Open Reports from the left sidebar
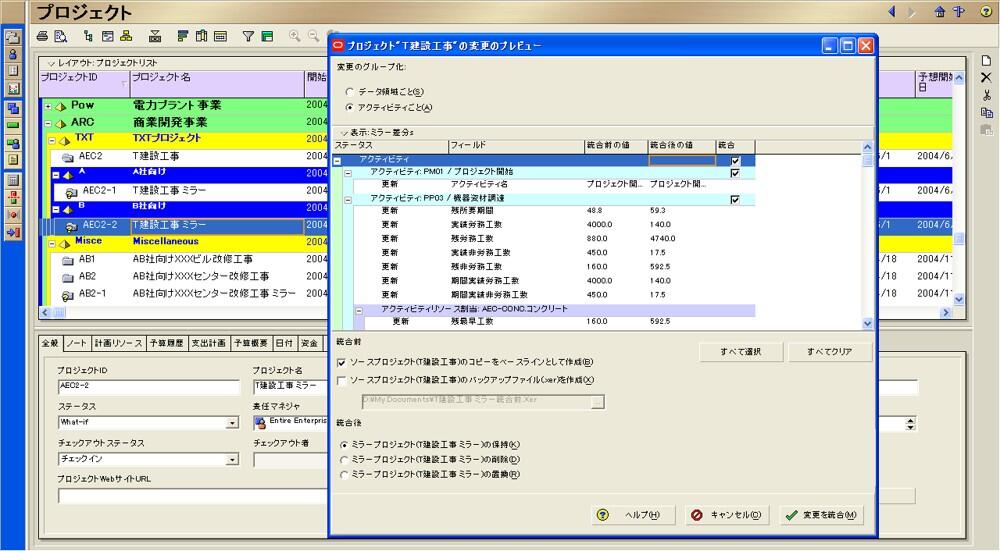Image resolution: width=1000 pixels, height=551 pixels. tap(13, 71)
